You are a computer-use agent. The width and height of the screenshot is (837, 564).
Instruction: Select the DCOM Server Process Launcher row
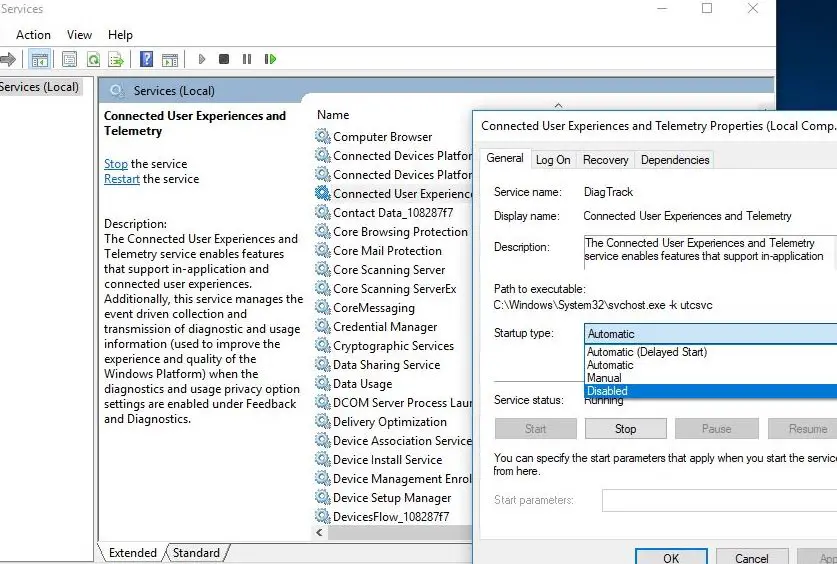coord(394,402)
